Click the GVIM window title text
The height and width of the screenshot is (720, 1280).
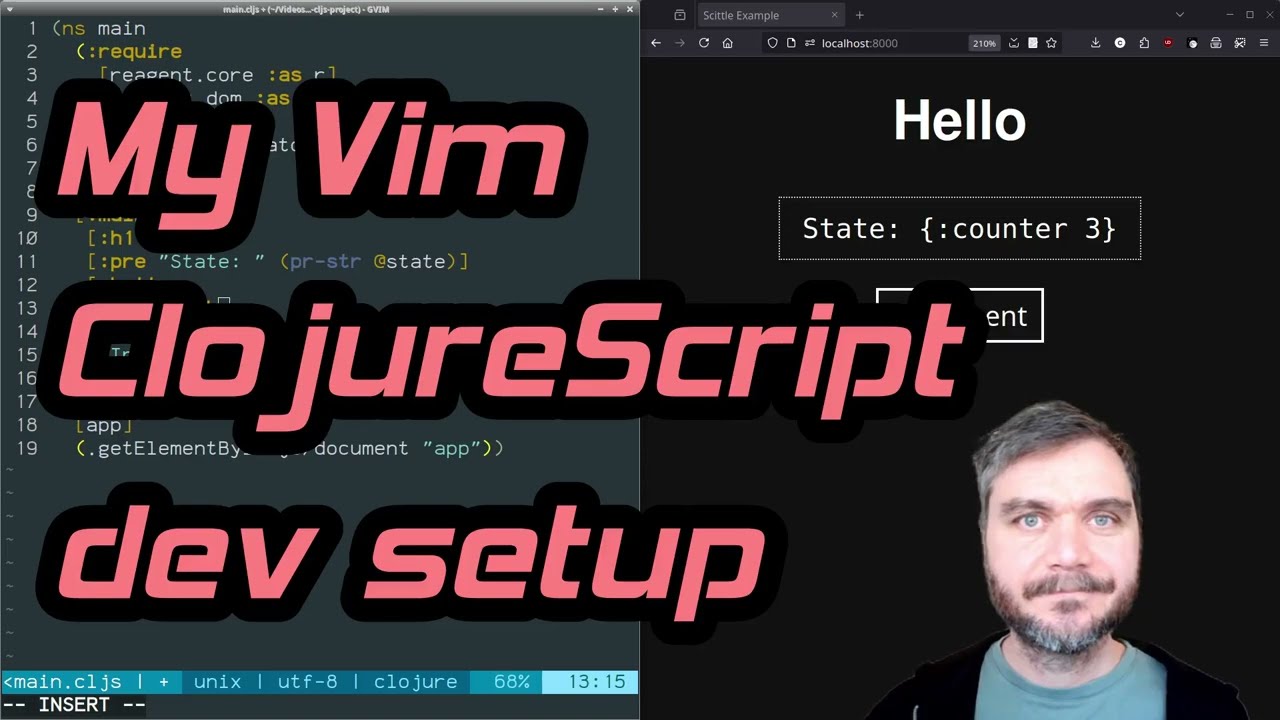click(x=306, y=9)
